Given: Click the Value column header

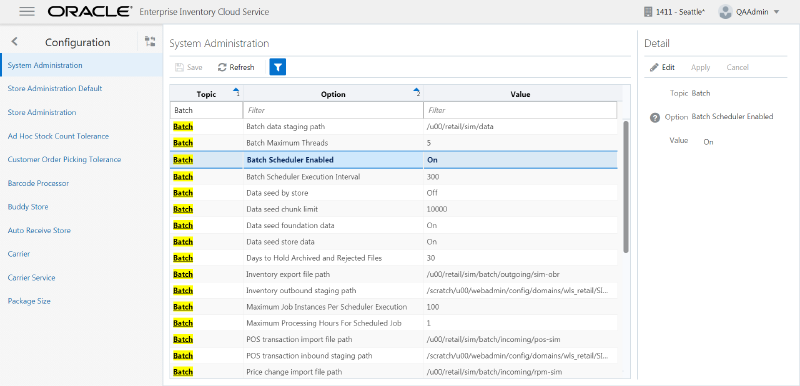Looking at the screenshot, I should coord(520,94).
